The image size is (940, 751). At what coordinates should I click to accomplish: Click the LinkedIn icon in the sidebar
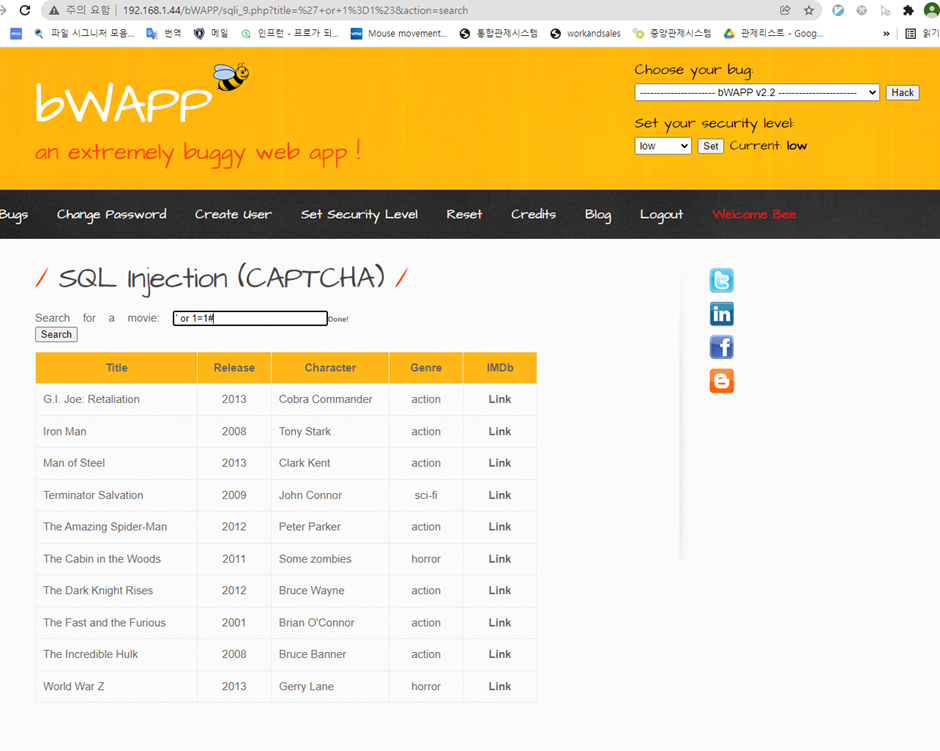pyautogui.click(x=722, y=314)
